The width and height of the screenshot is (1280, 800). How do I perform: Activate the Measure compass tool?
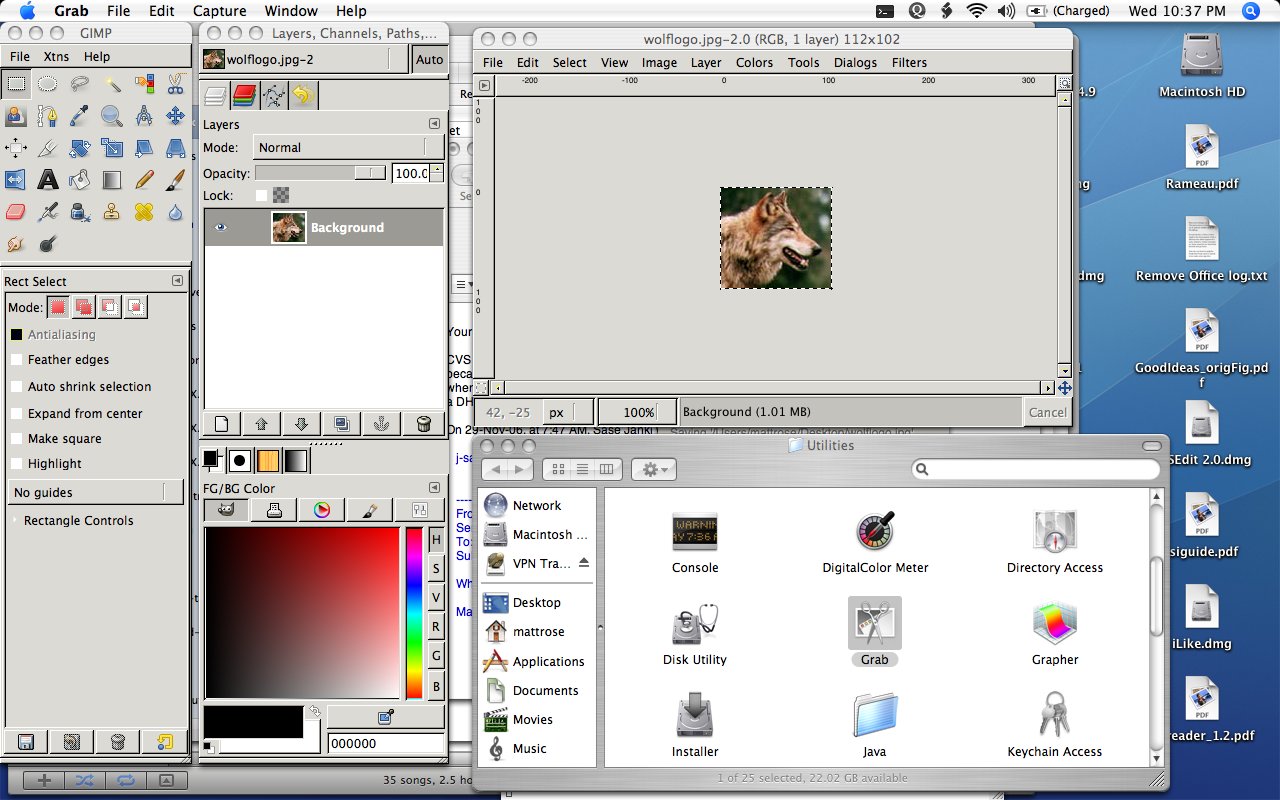[x=144, y=116]
